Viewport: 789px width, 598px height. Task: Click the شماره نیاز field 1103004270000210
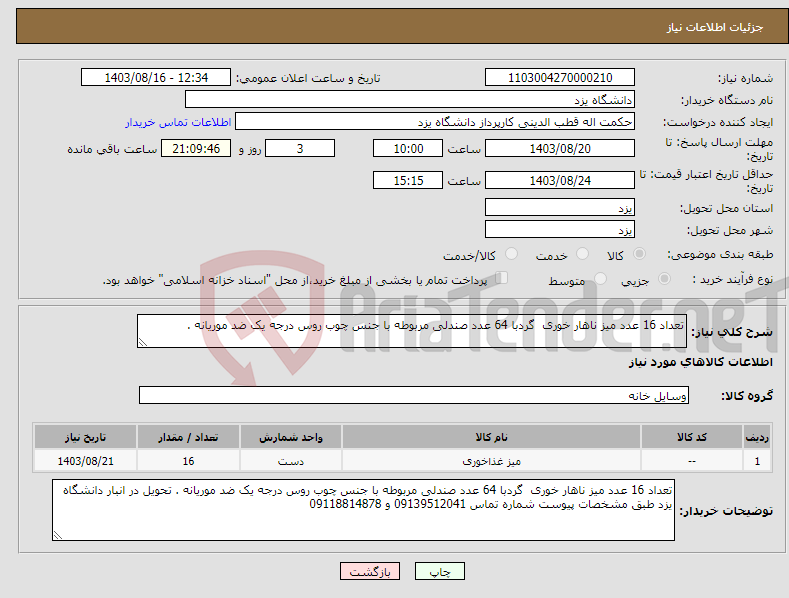(560, 78)
